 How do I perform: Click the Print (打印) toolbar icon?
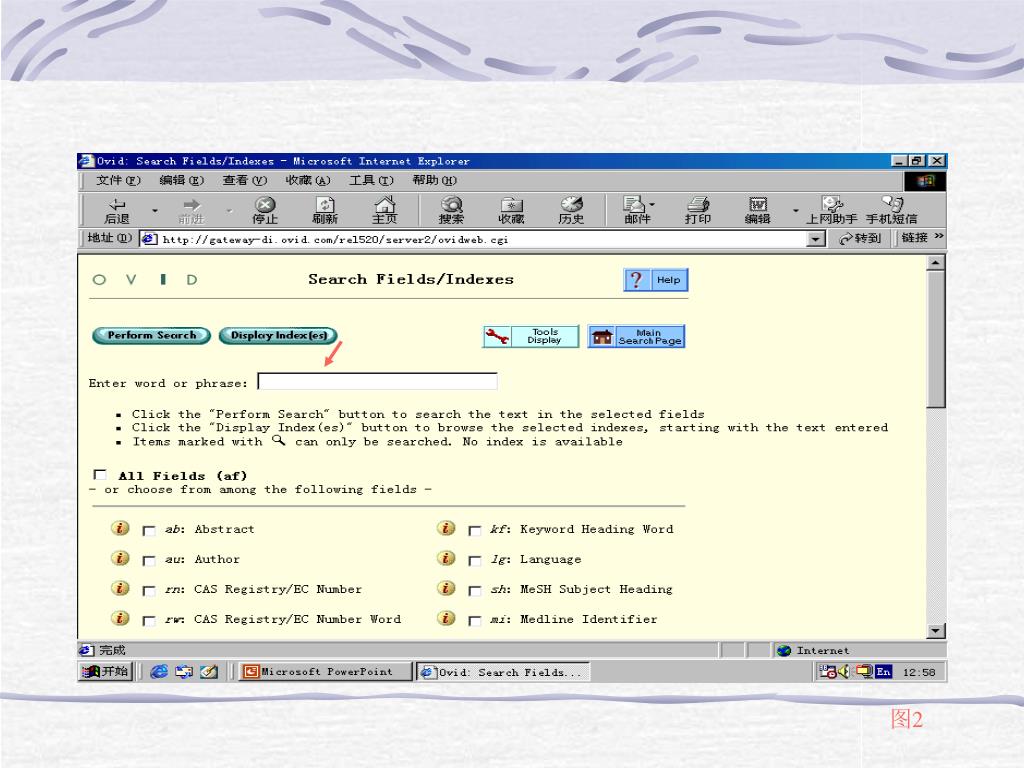pos(697,210)
